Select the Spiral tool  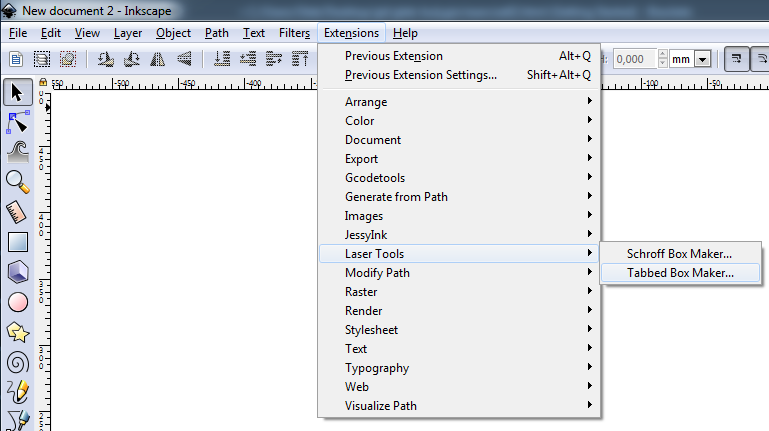coord(17,361)
